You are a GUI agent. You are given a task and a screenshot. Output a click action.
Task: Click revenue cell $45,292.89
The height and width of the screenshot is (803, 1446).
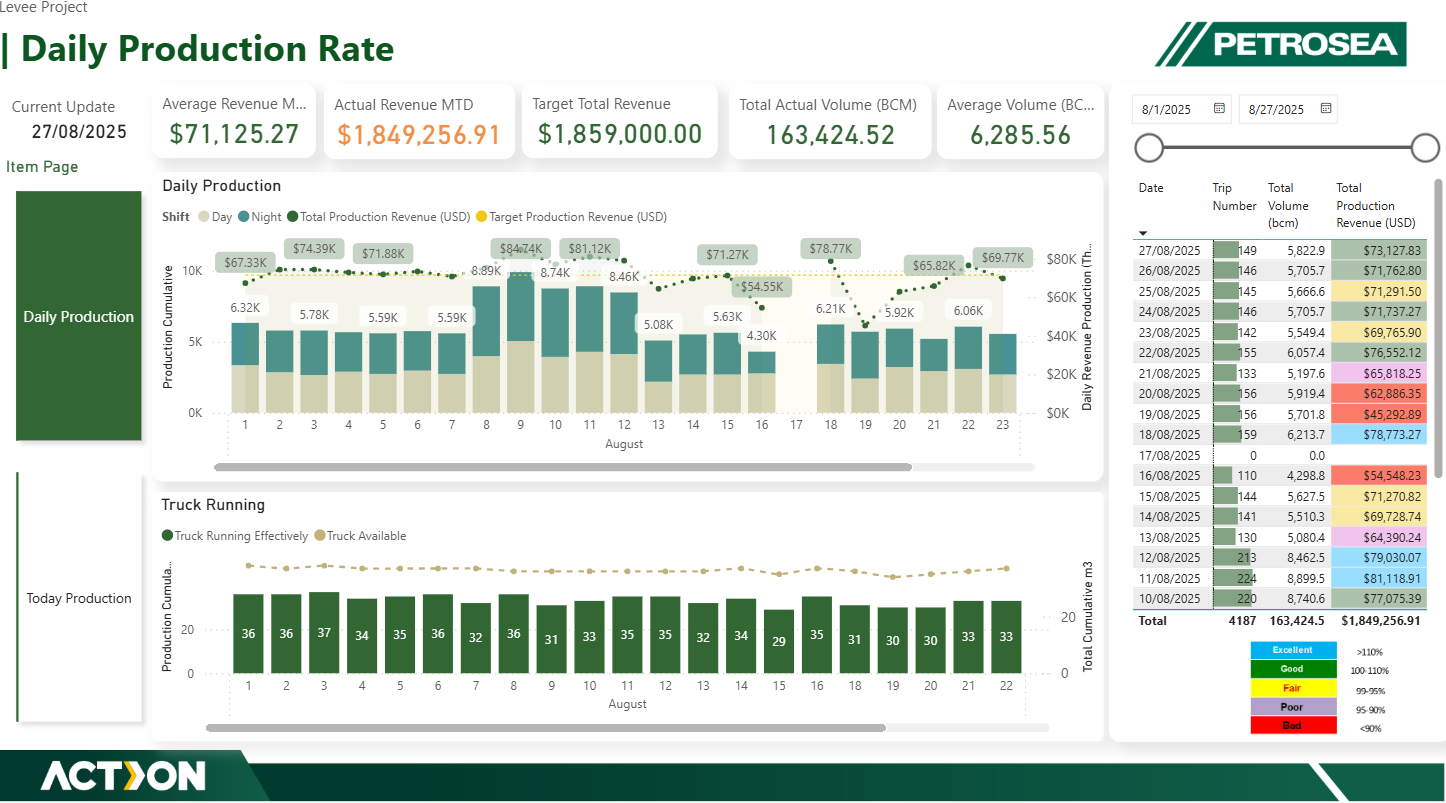[x=1380, y=414]
